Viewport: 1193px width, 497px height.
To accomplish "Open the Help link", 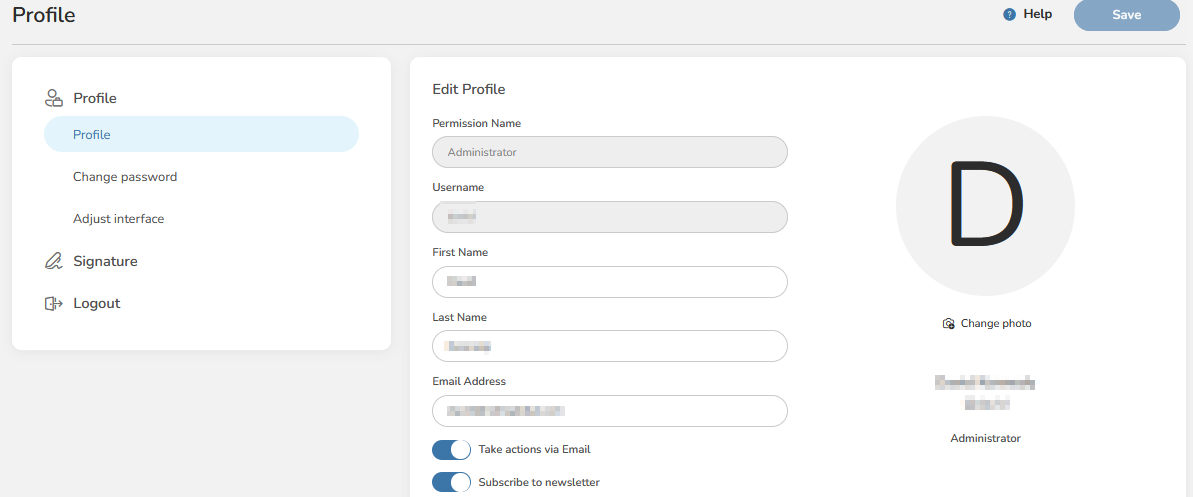I will point(1037,15).
